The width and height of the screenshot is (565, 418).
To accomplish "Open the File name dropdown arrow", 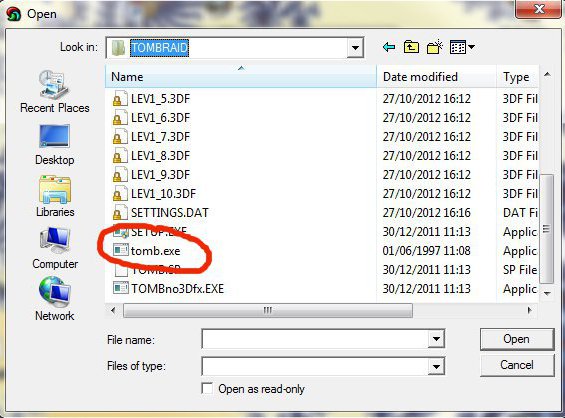I will (x=436, y=339).
